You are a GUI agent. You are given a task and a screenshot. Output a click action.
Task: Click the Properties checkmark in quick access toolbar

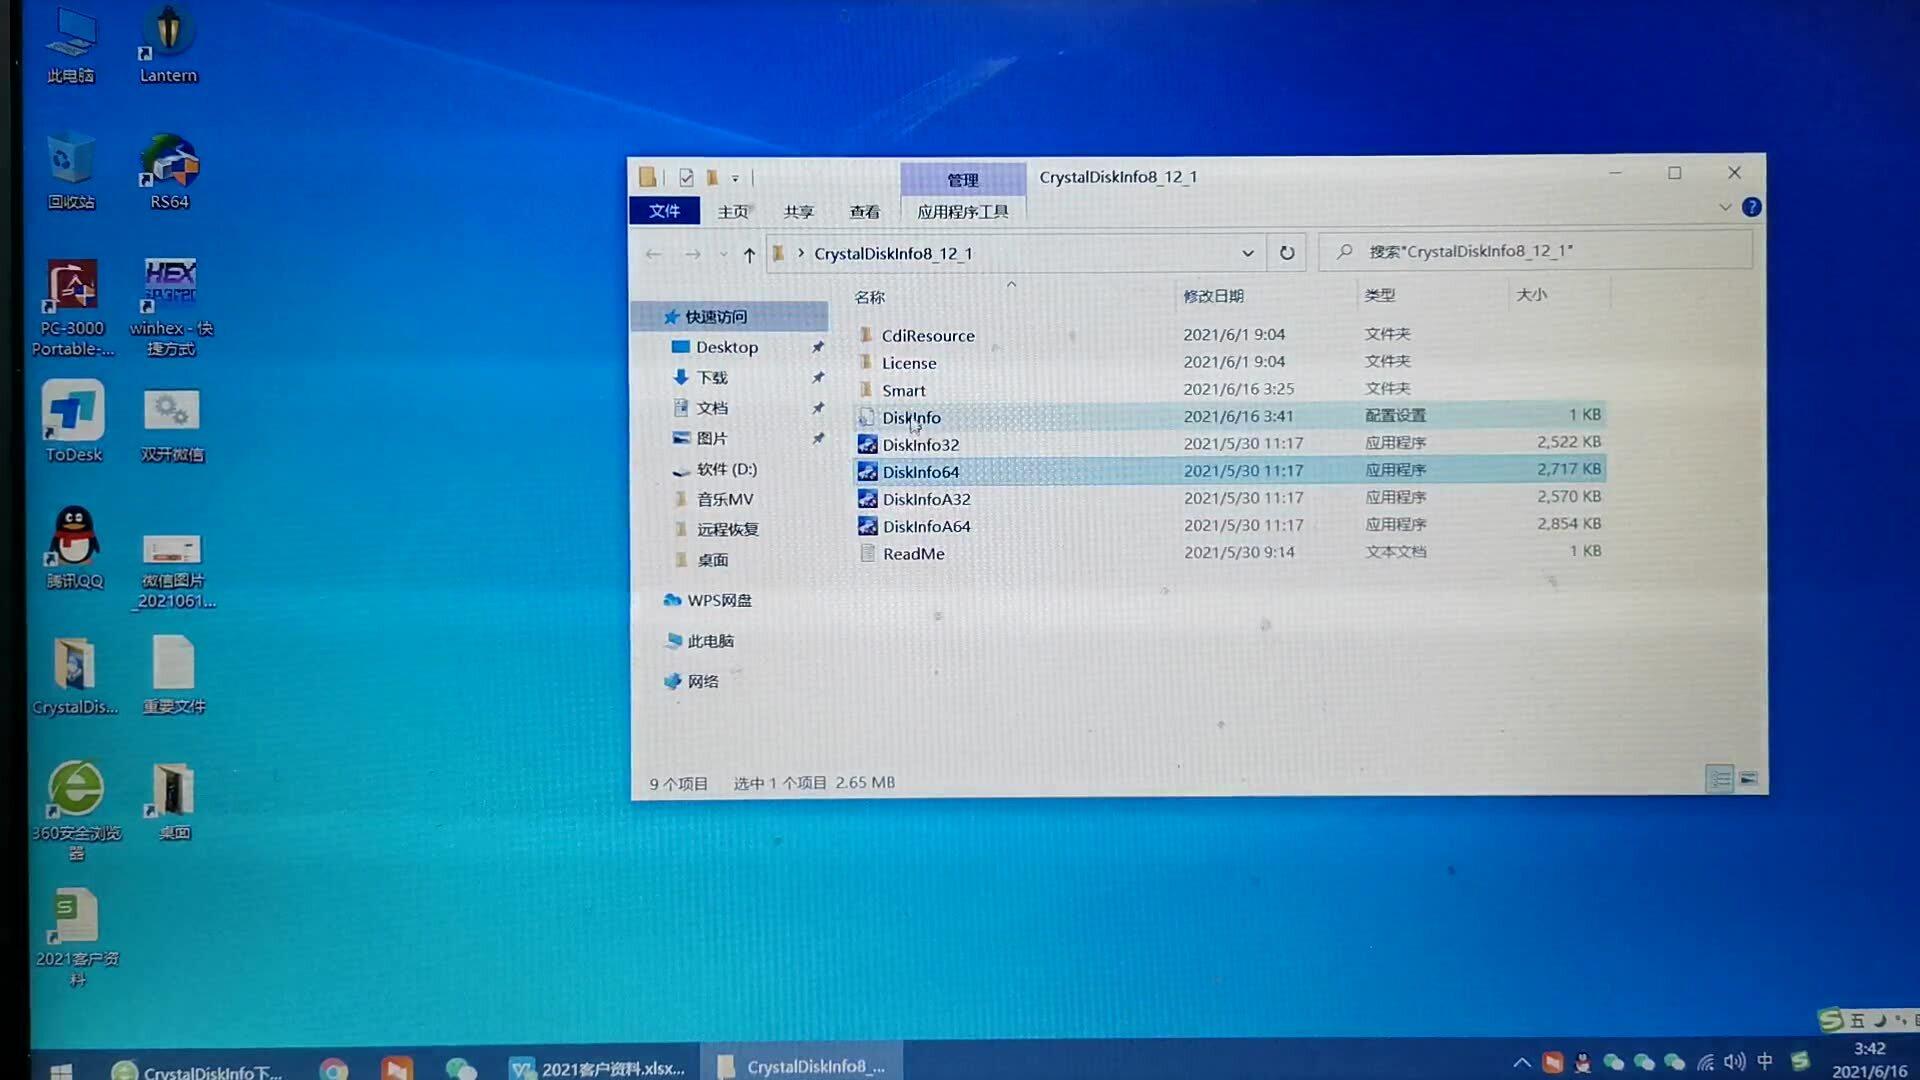[x=686, y=178]
